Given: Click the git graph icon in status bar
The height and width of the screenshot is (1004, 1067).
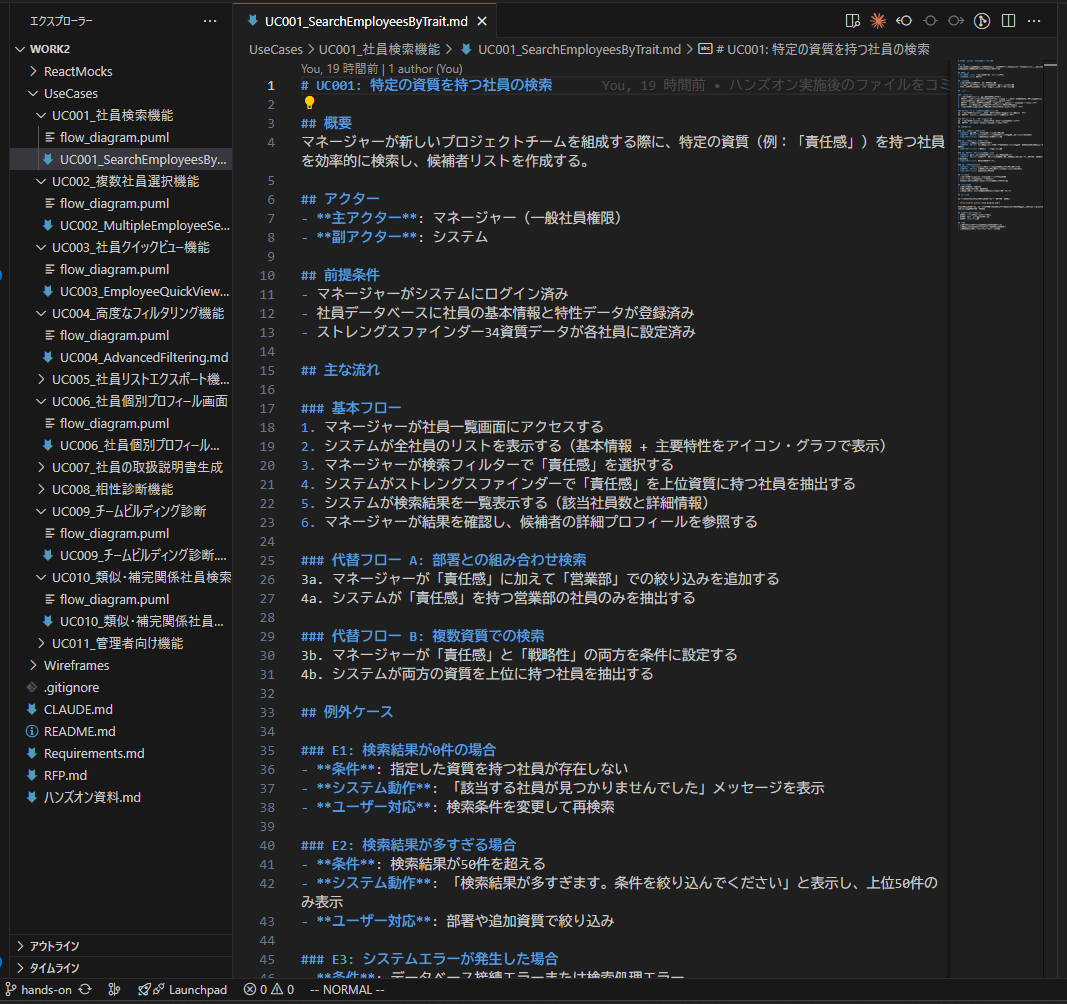Looking at the screenshot, I should (114, 990).
